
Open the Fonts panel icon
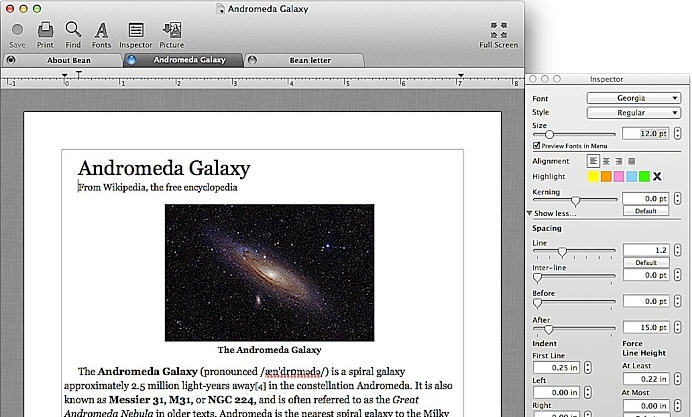click(x=102, y=30)
